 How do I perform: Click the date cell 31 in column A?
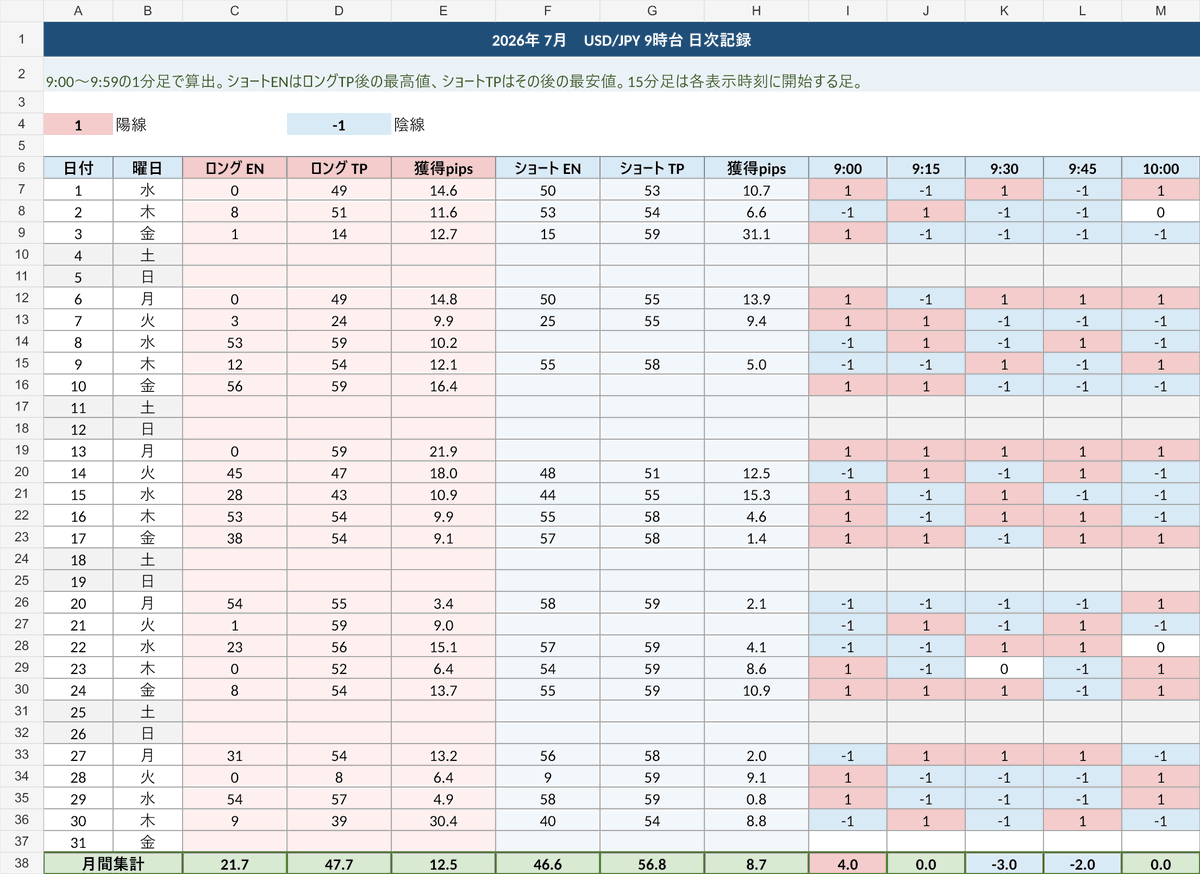[x=78, y=841]
